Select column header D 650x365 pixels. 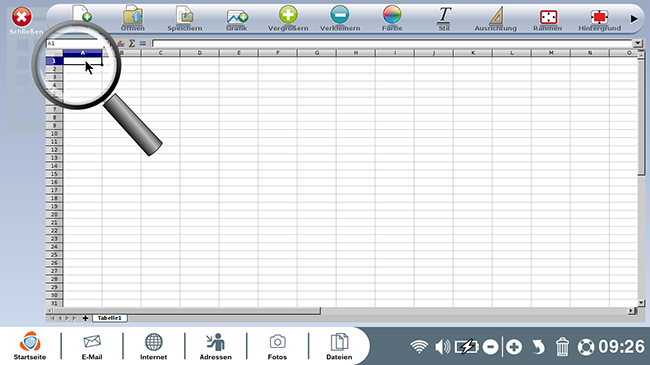pos(199,53)
